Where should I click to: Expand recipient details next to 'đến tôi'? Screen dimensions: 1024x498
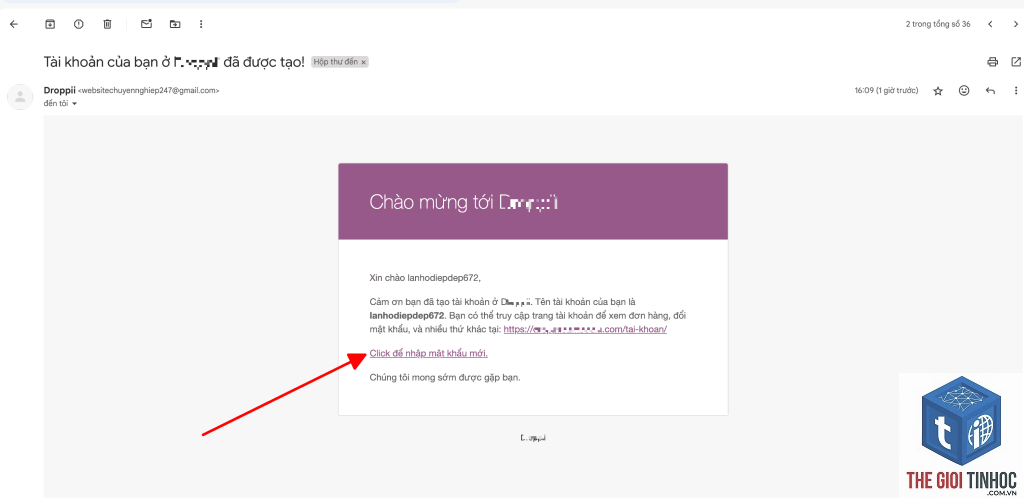pos(74,104)
